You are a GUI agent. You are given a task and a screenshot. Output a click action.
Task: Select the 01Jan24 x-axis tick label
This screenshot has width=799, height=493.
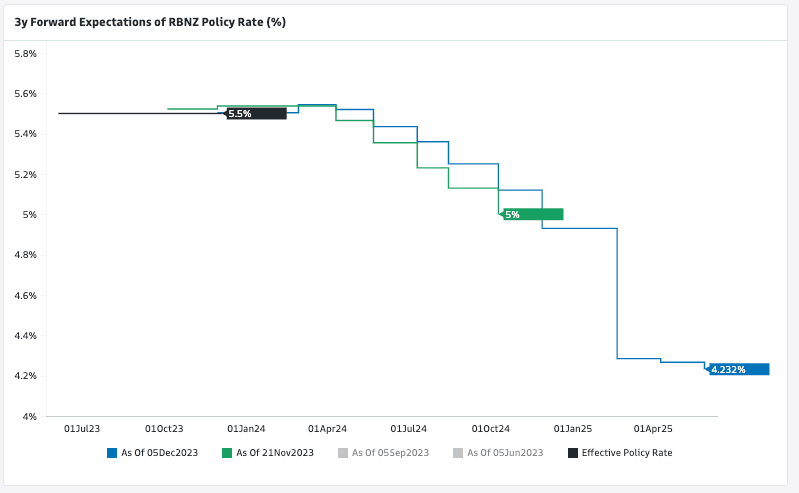pyautogui.click(x=246, y=428)
